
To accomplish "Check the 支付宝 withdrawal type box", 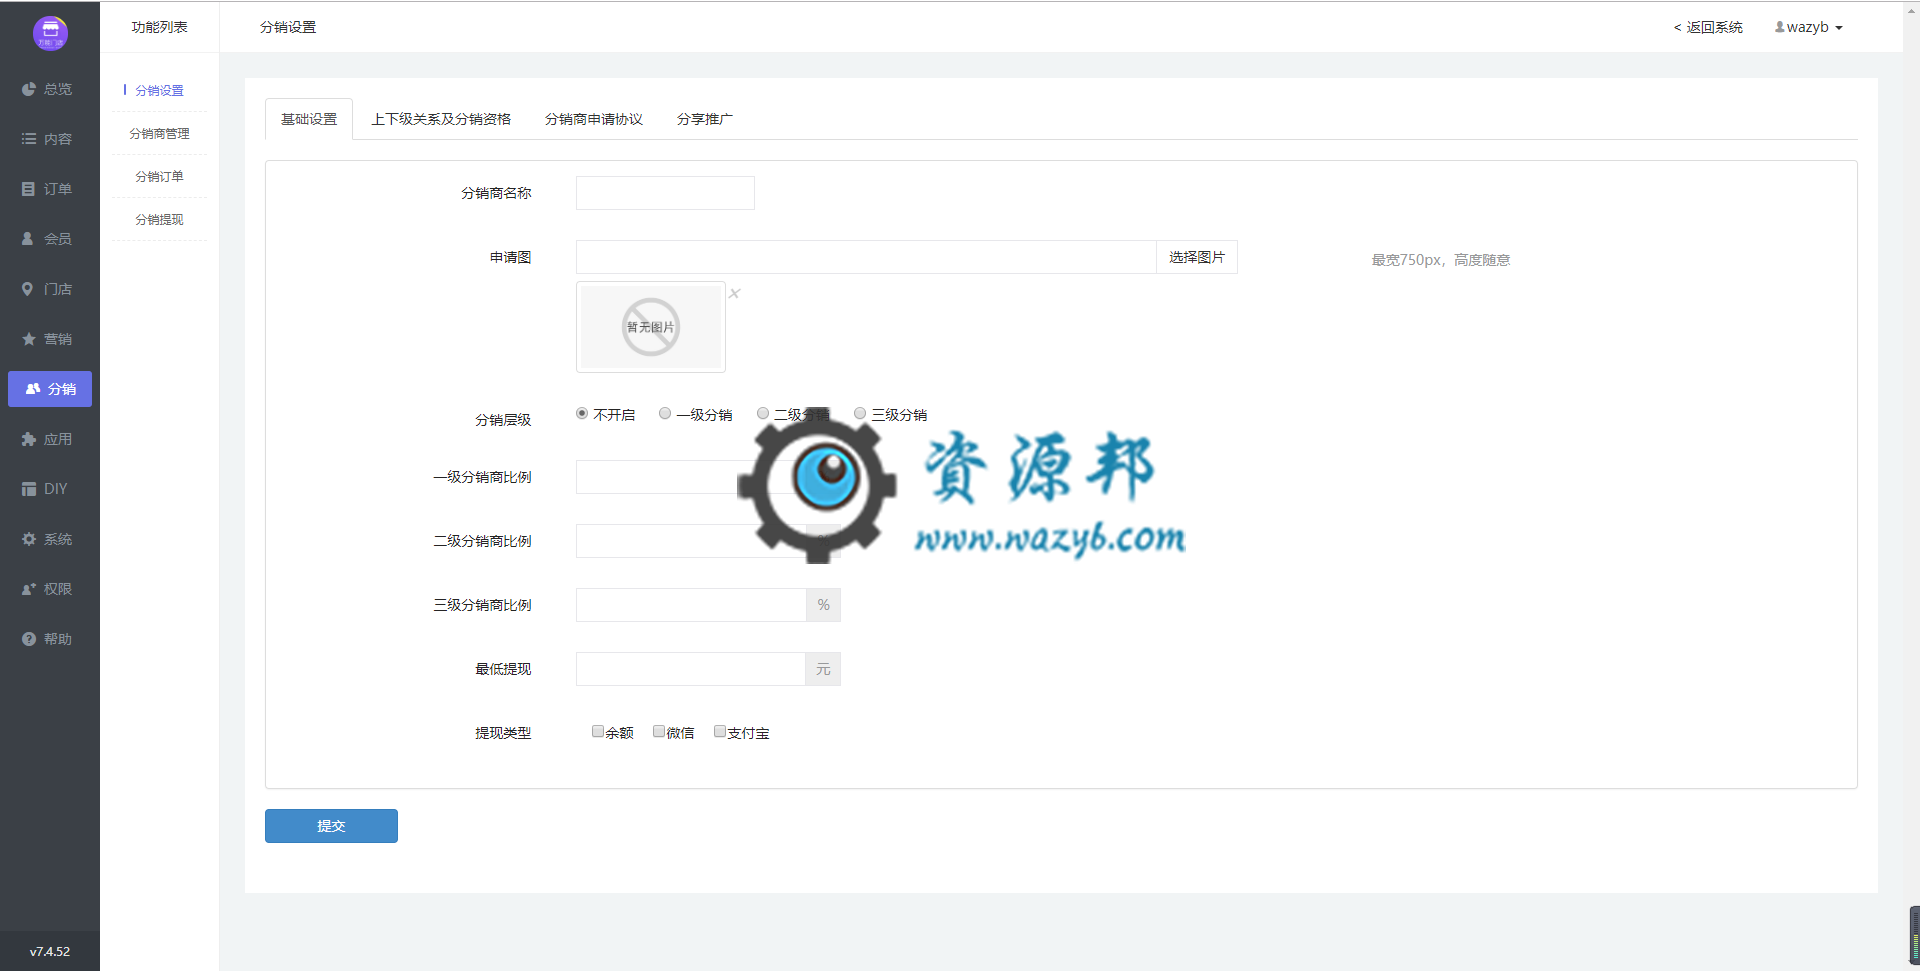I will tap(720, 731).
